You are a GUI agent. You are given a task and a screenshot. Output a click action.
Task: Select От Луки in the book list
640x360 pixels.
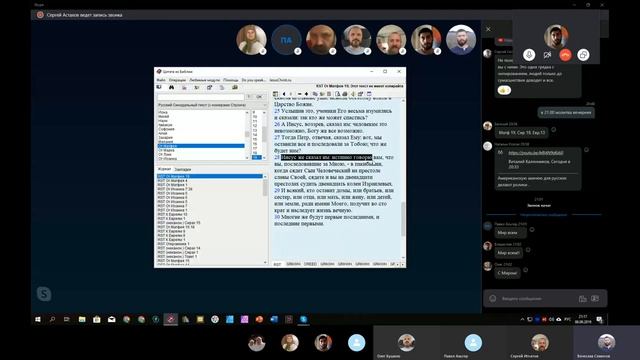(165, 154)
